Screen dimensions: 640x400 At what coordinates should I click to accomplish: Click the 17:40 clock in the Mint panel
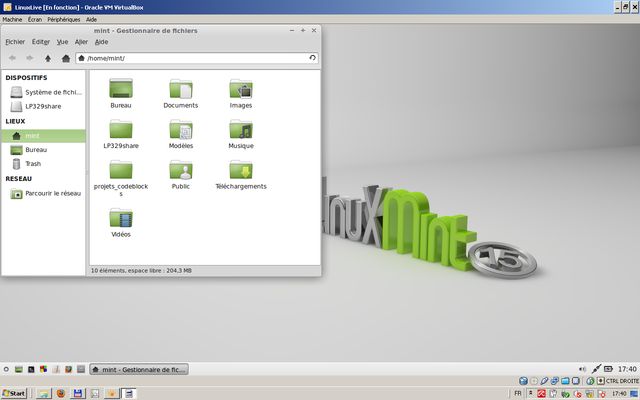(627, 369)
